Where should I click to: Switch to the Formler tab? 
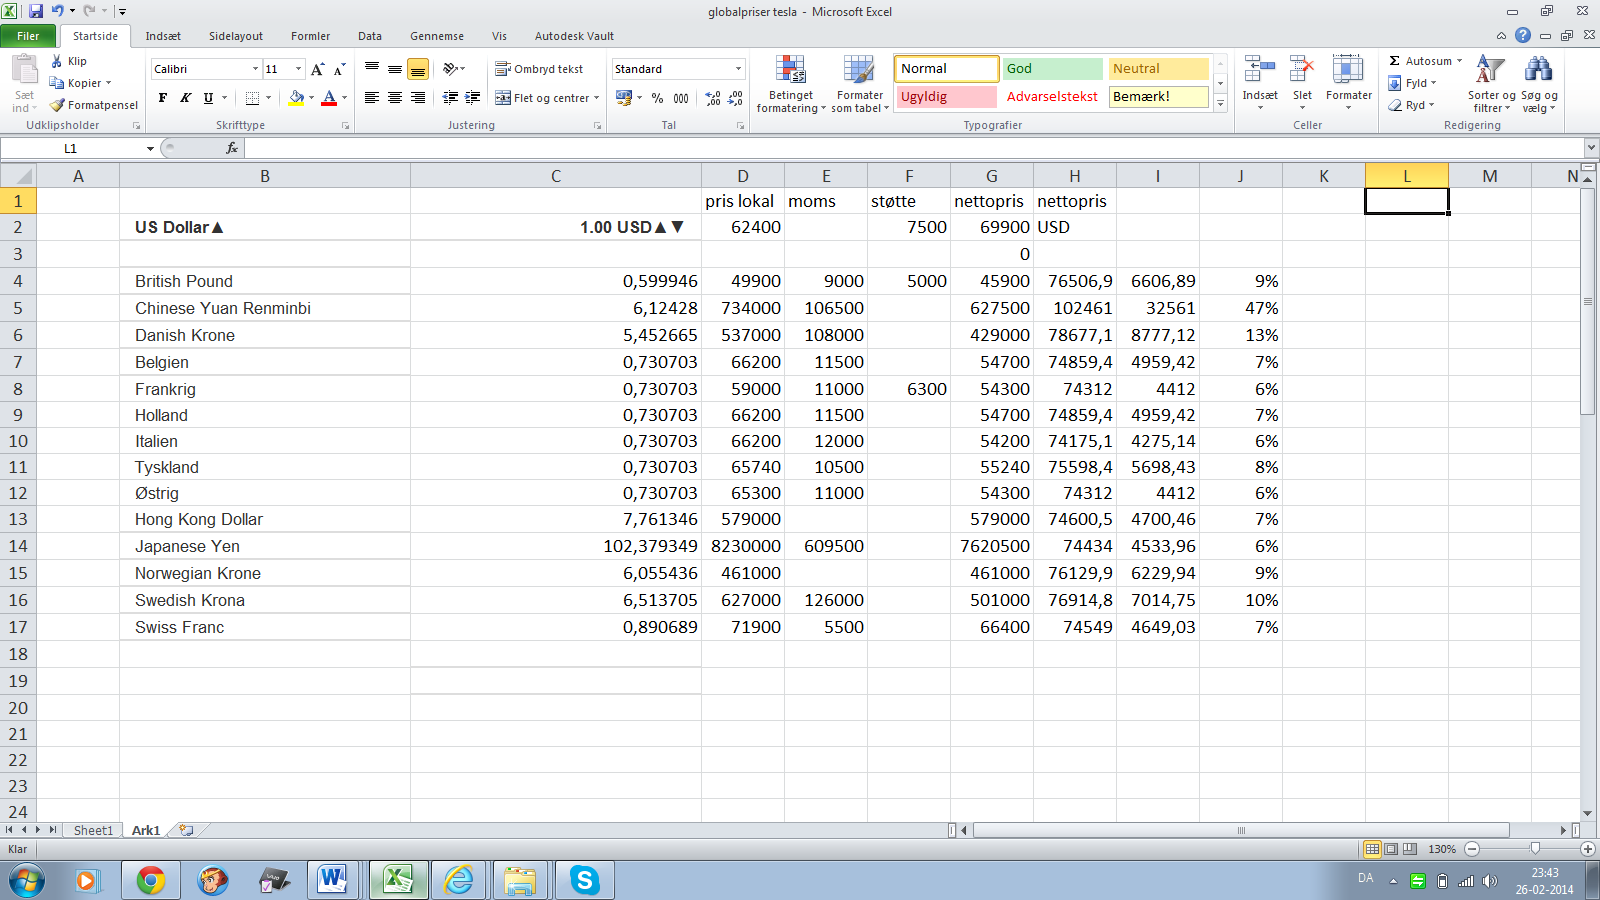[x=310, y=36]
